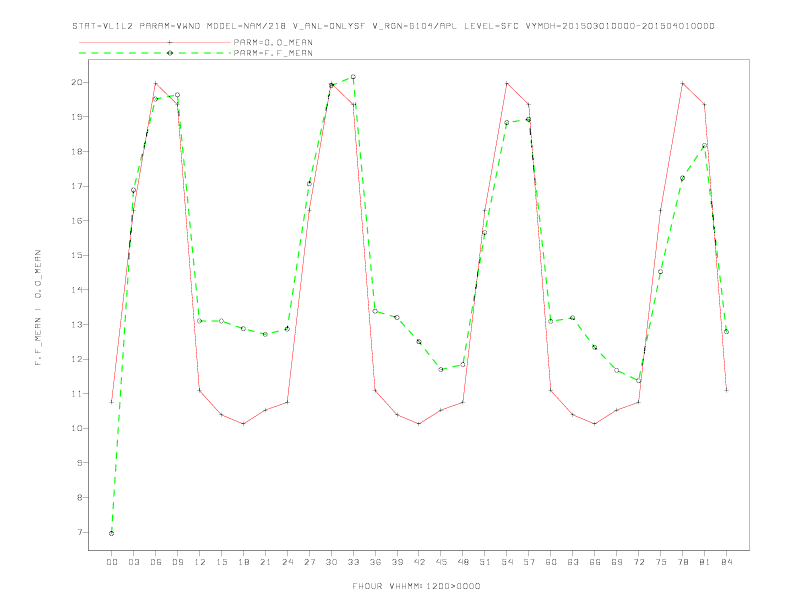Select red plus data point at hour 00
The image size is (792, 612).
coord(112,402)
